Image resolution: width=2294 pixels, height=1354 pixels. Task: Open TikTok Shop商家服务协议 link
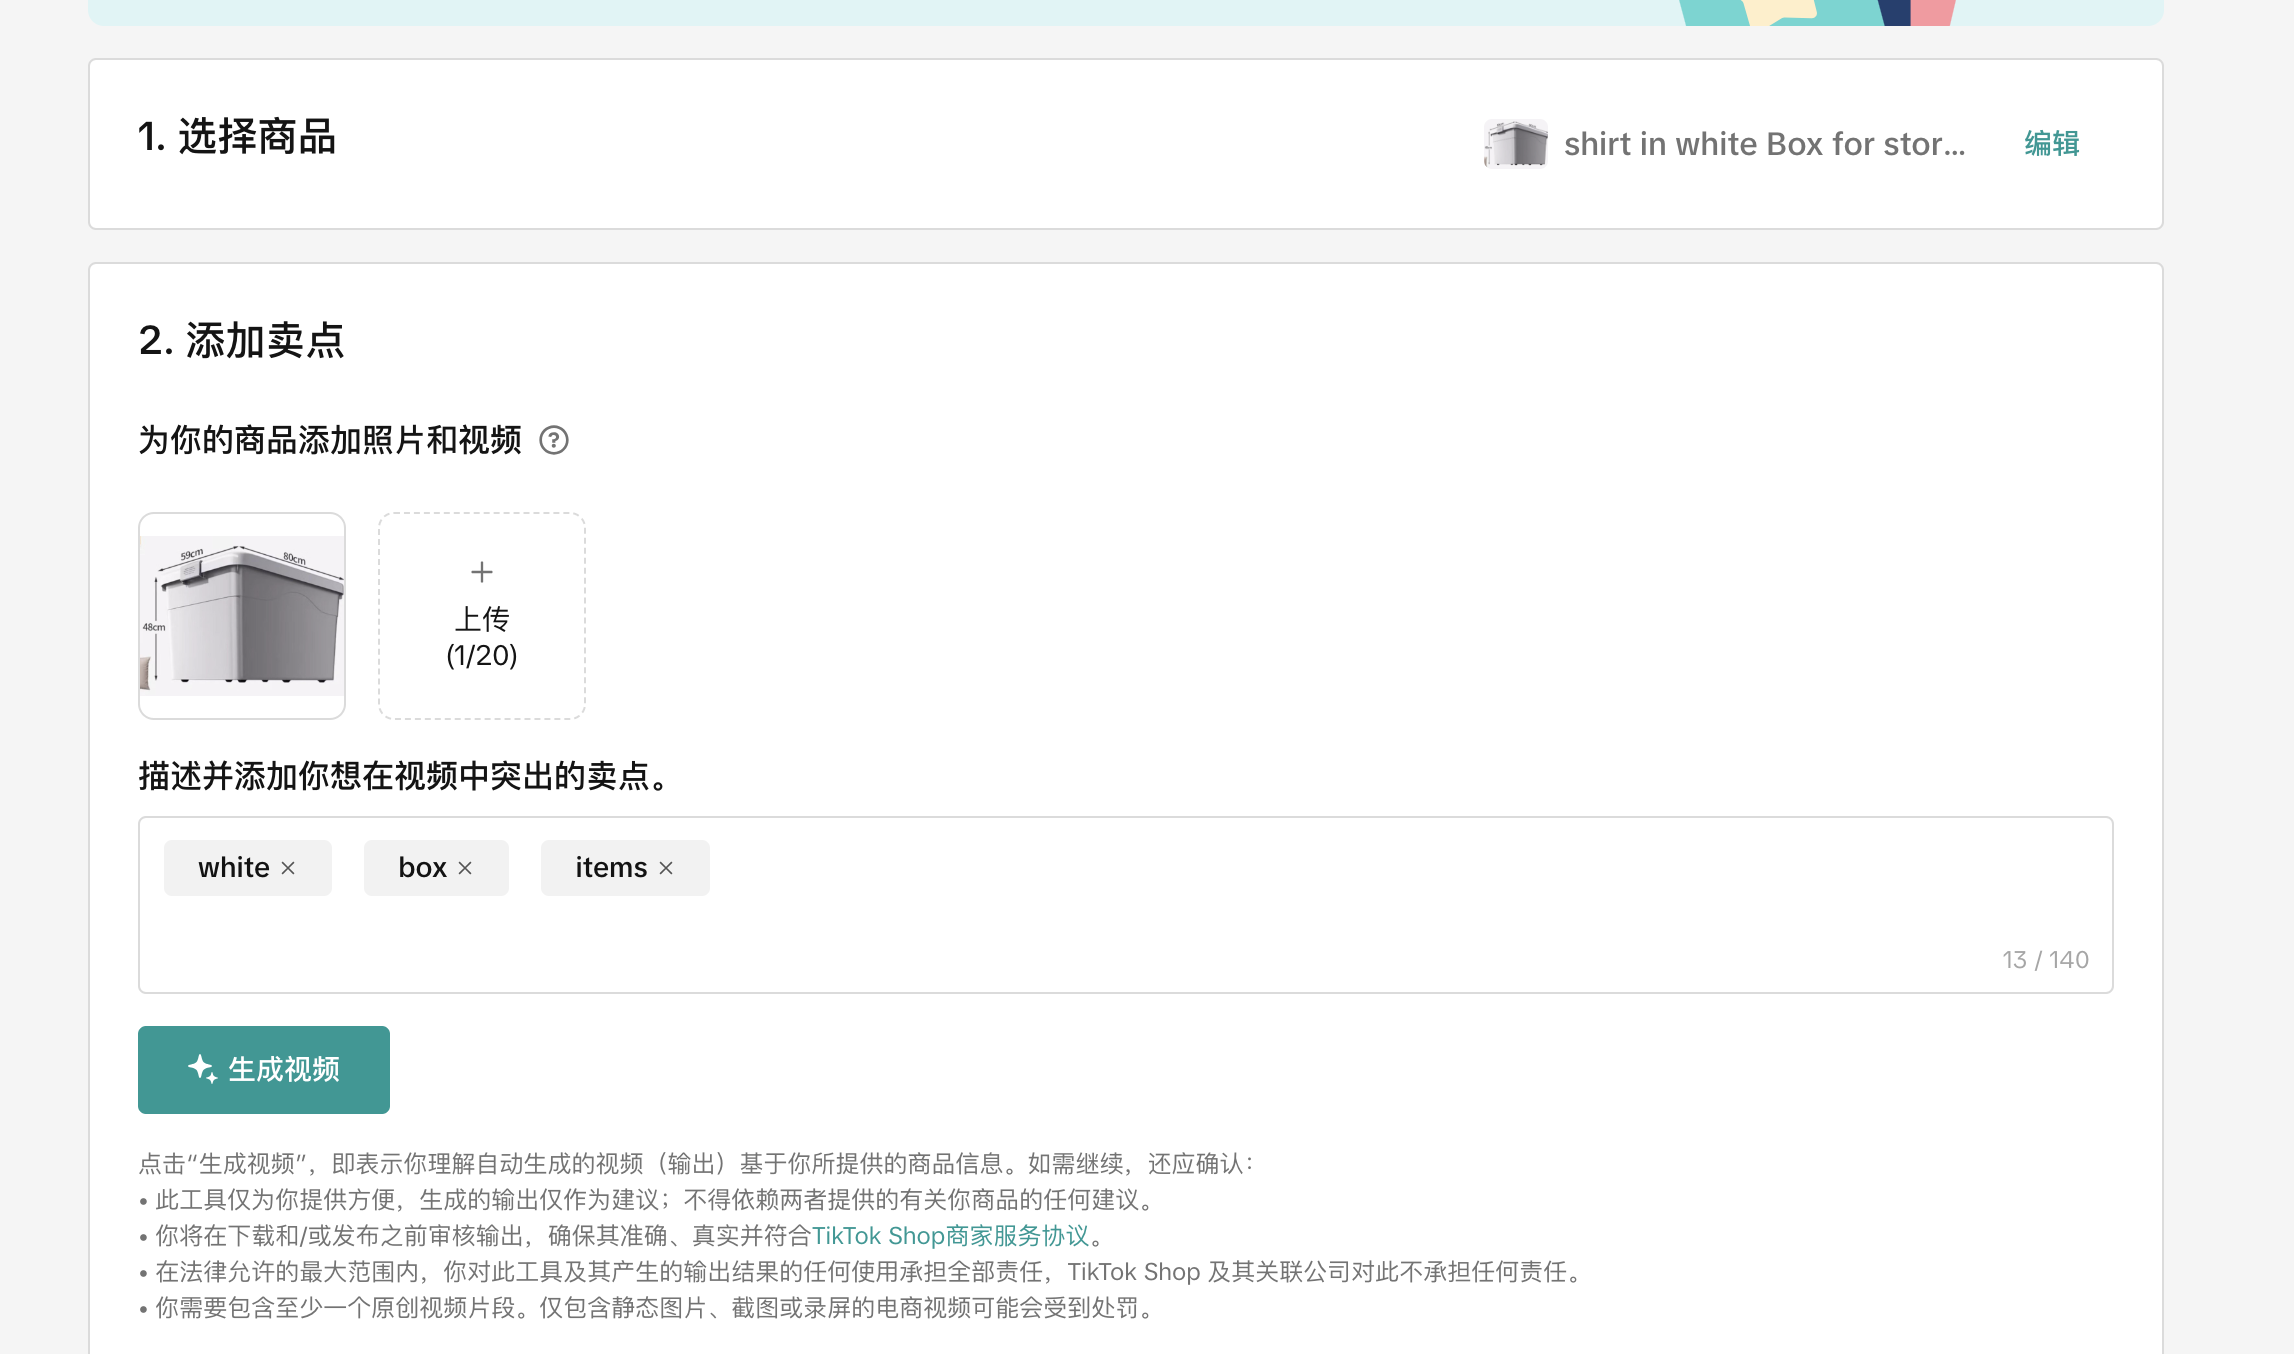949,1236
